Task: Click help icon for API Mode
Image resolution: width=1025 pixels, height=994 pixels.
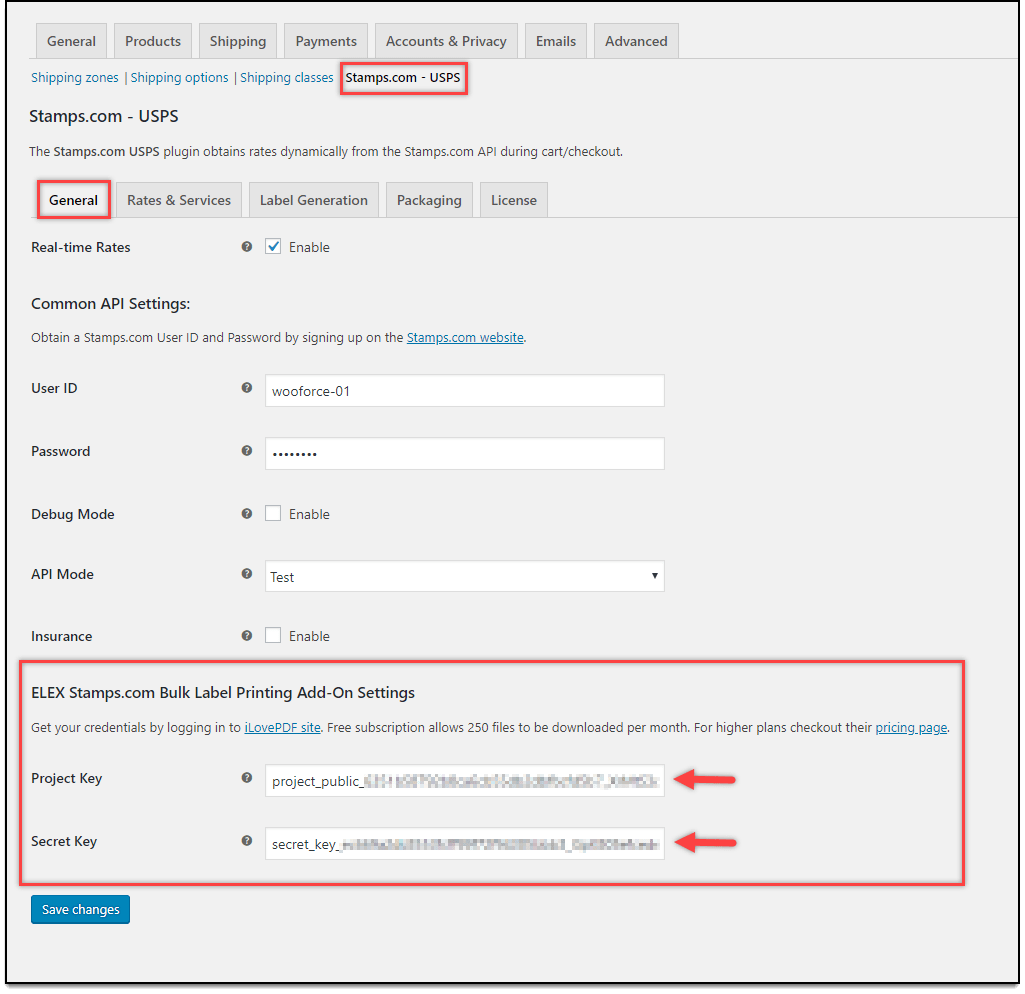Action: (x=246, y=574)
